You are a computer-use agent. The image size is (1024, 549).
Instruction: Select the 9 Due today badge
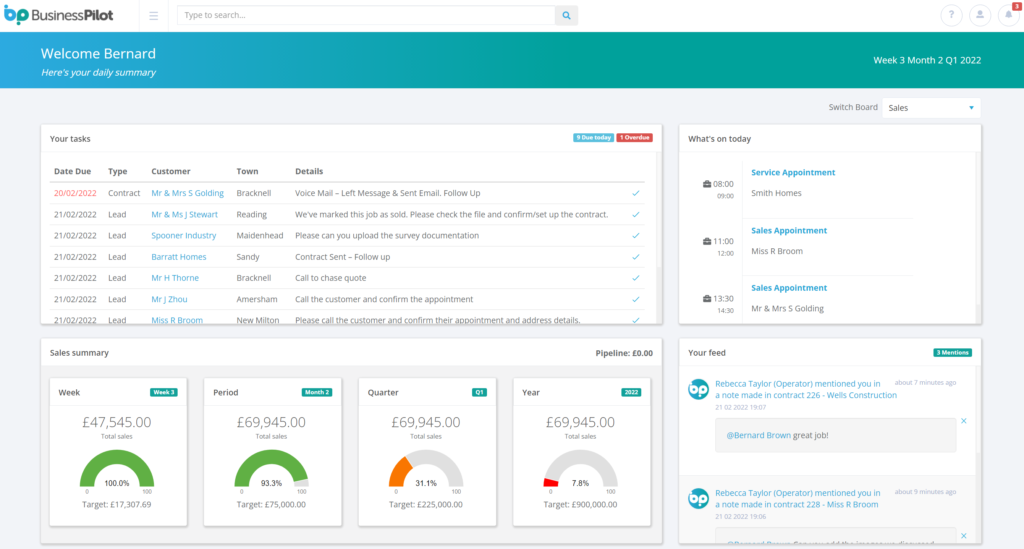pos(593,138)
